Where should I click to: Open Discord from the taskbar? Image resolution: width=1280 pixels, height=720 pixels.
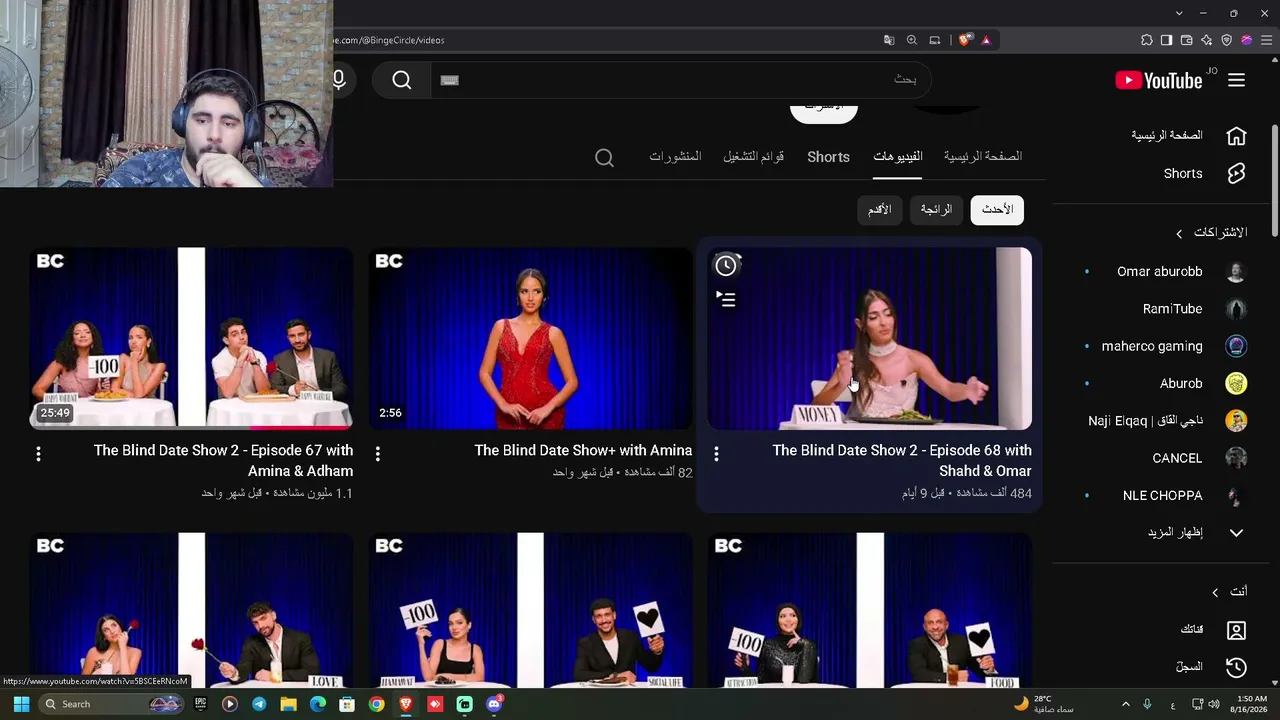pyautogui.click(x=494, y=704)
